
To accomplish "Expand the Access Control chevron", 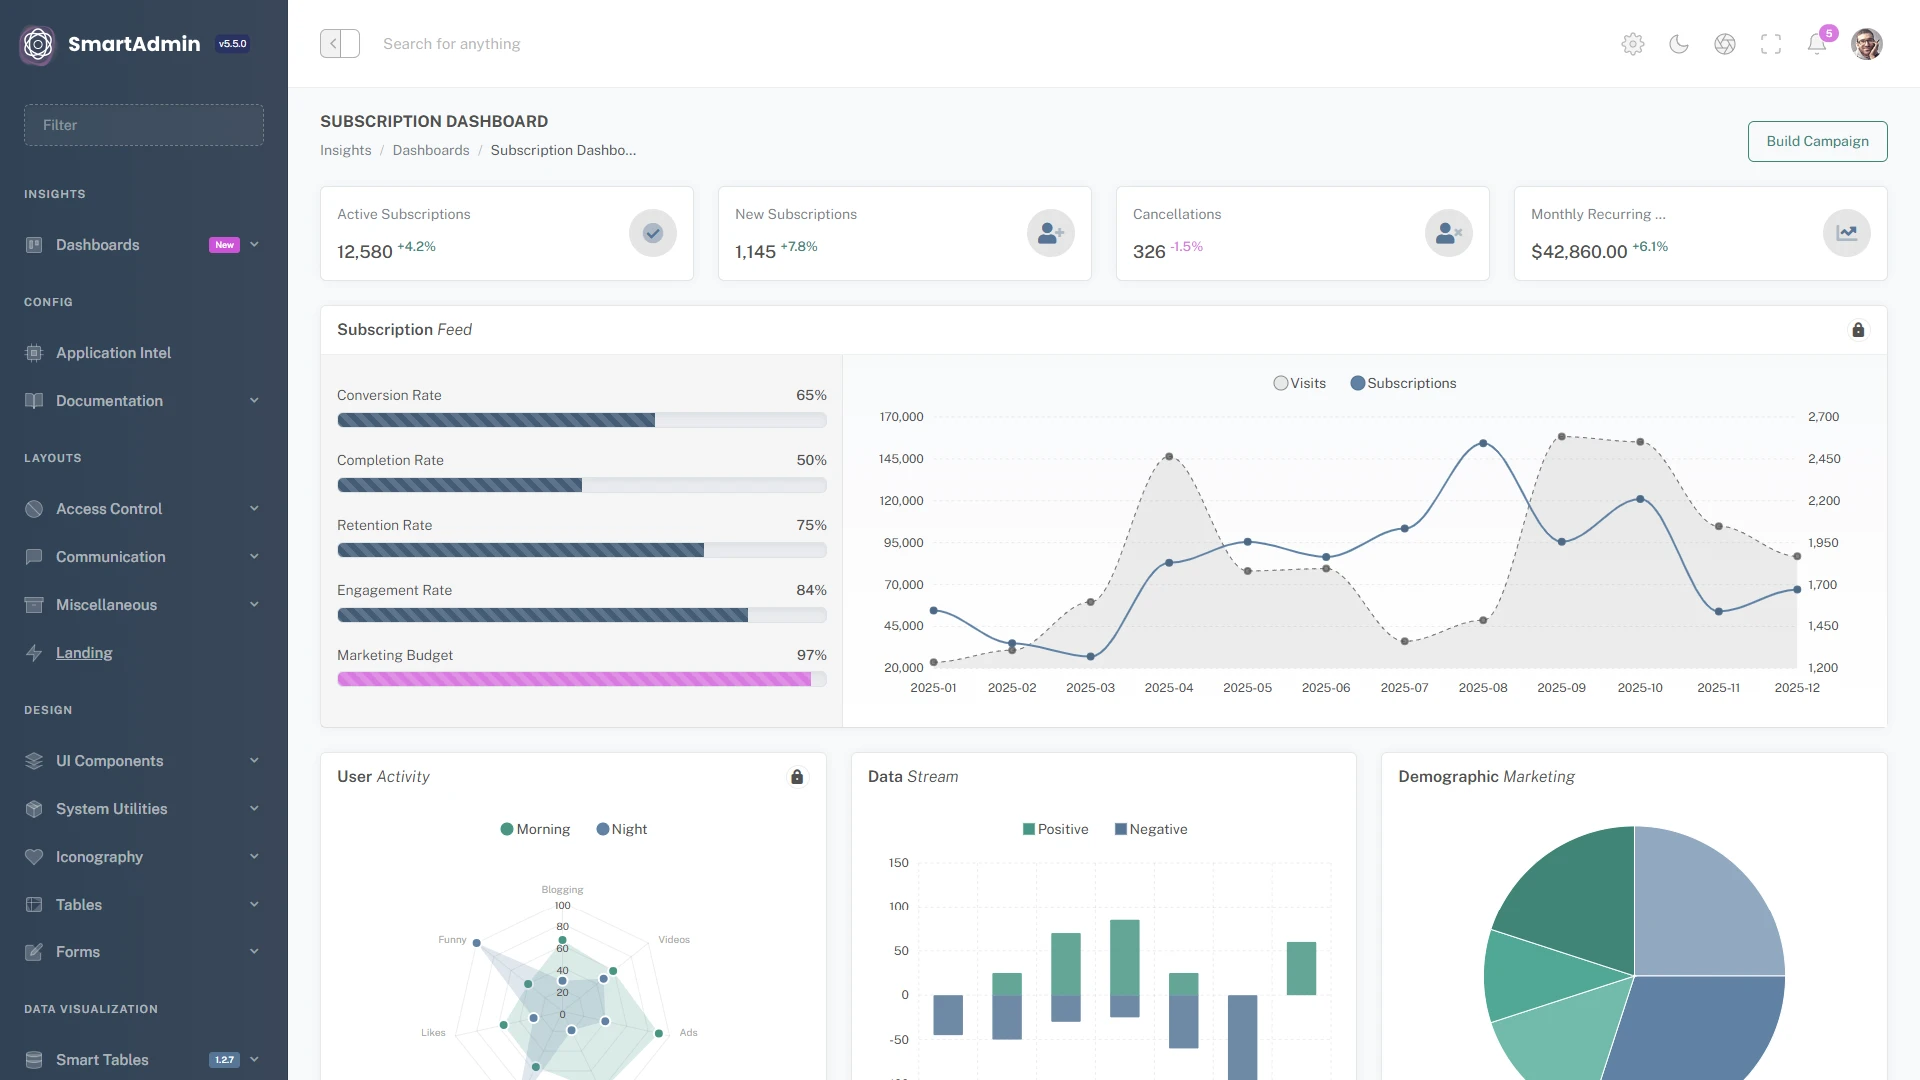I will 254,509.
